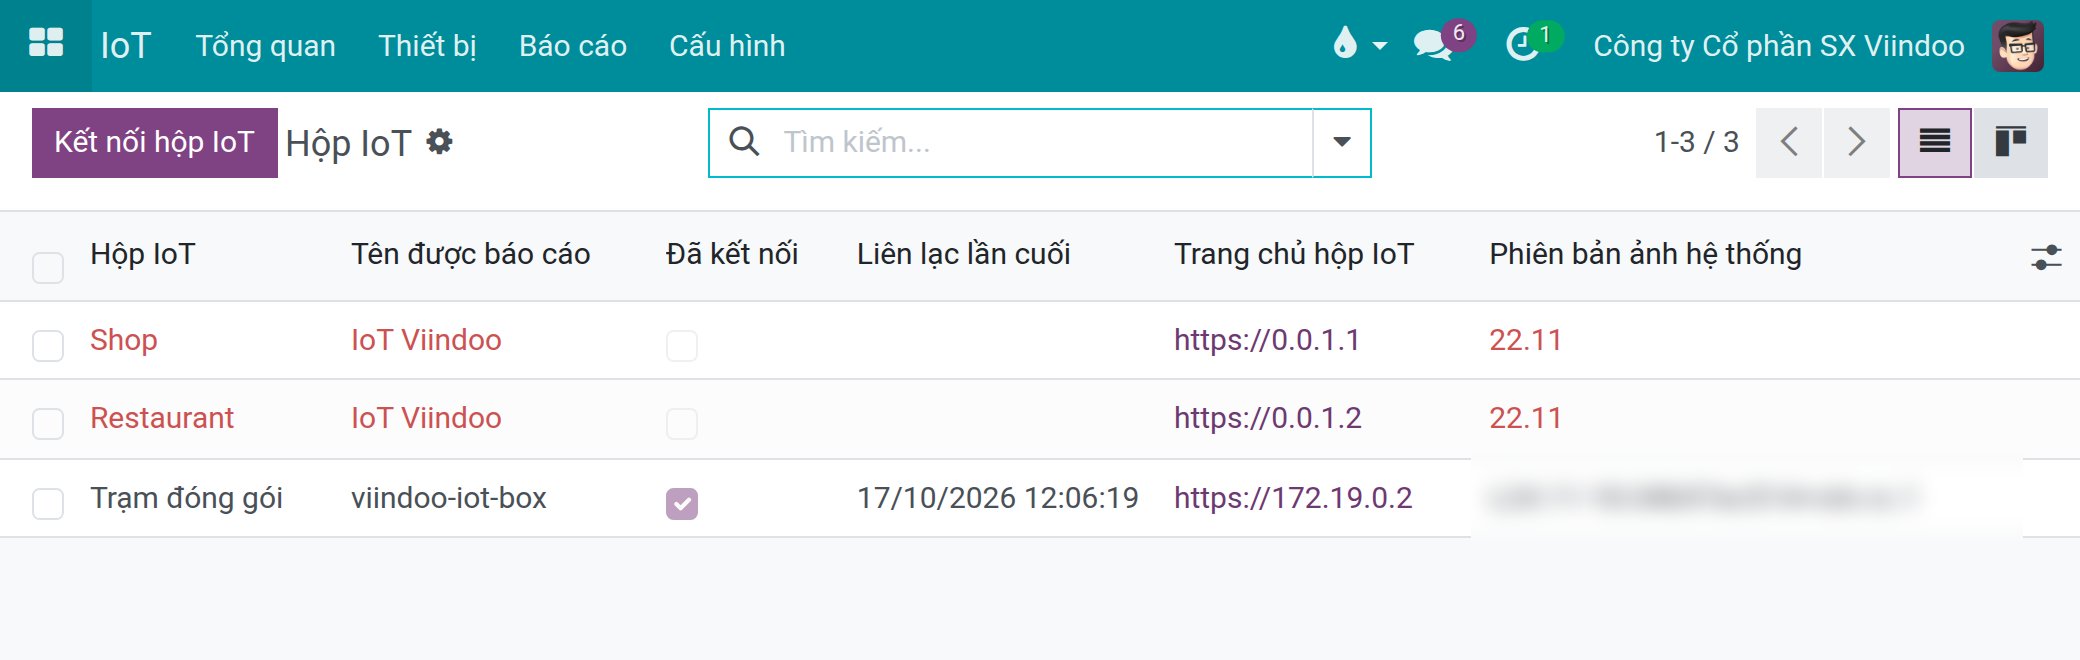The height and width of the screenshot is (660, 2080).
Task: Click IoT Viindoo in Restaurant row
Action: click(426, 418)
